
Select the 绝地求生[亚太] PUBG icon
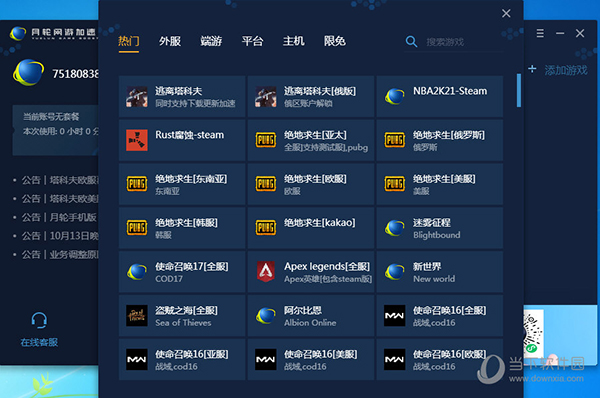[266, 140]
